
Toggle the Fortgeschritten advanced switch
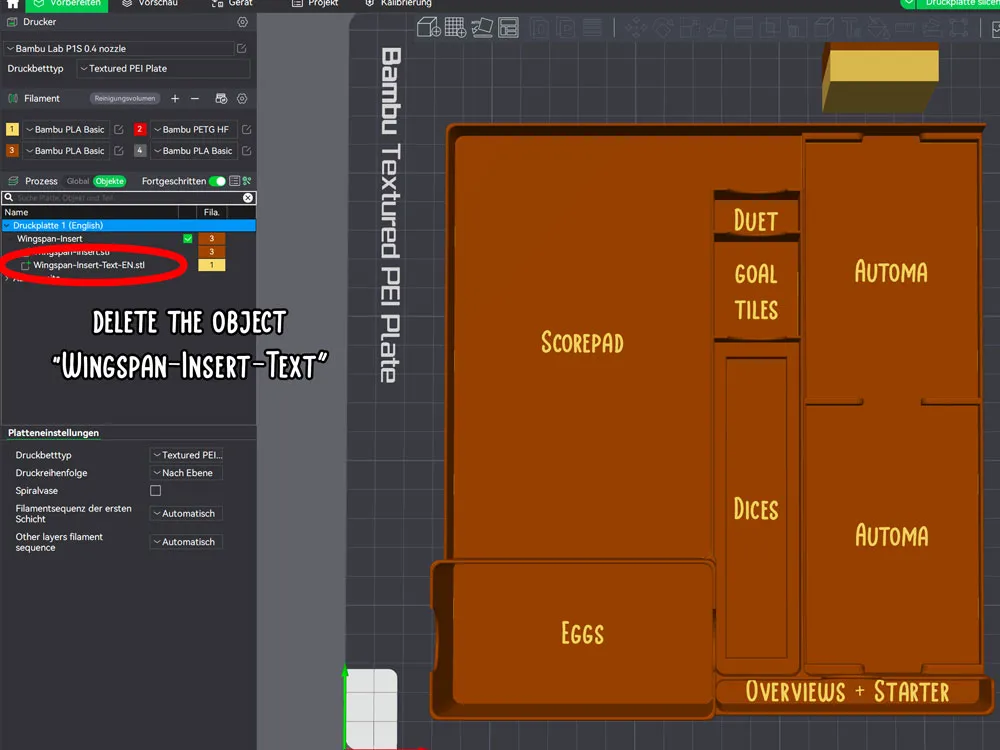click(x=217, y=181)
